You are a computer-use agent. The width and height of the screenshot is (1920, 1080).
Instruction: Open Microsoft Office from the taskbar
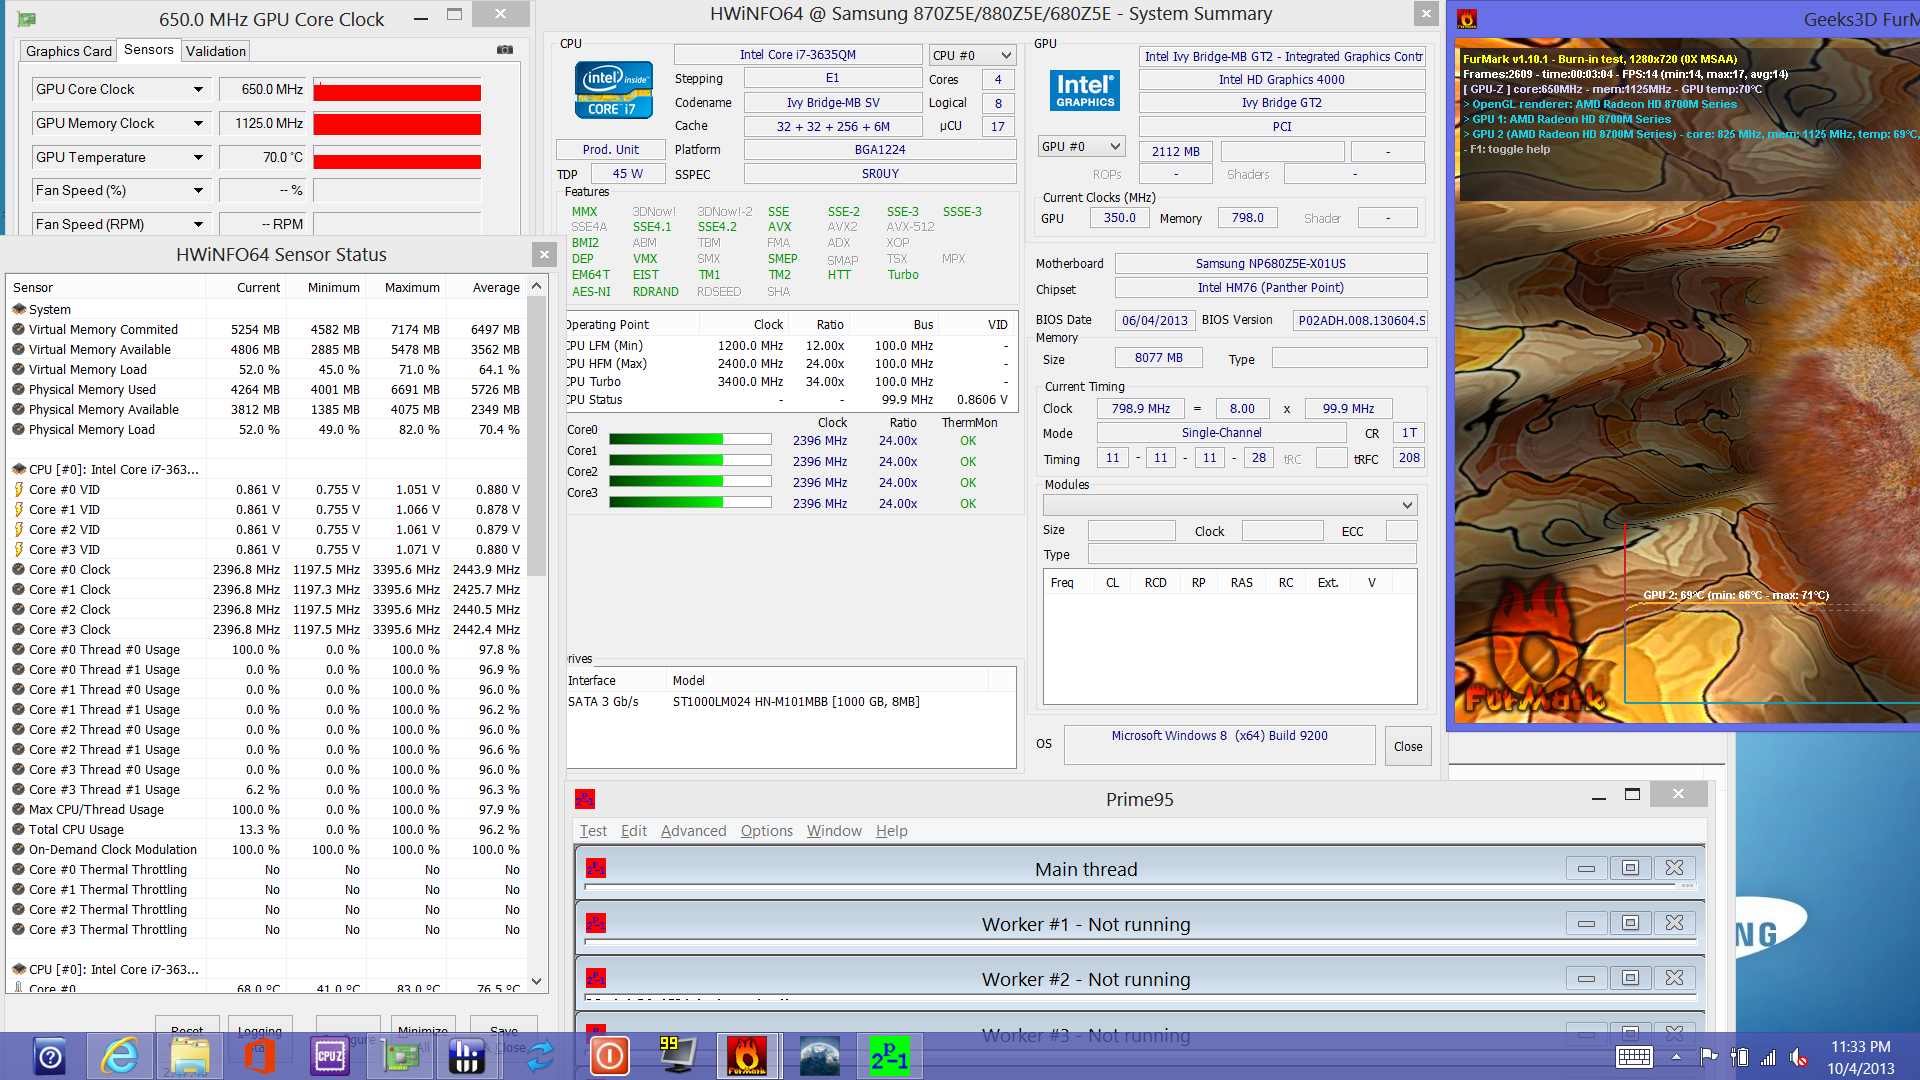point(260,1057)
